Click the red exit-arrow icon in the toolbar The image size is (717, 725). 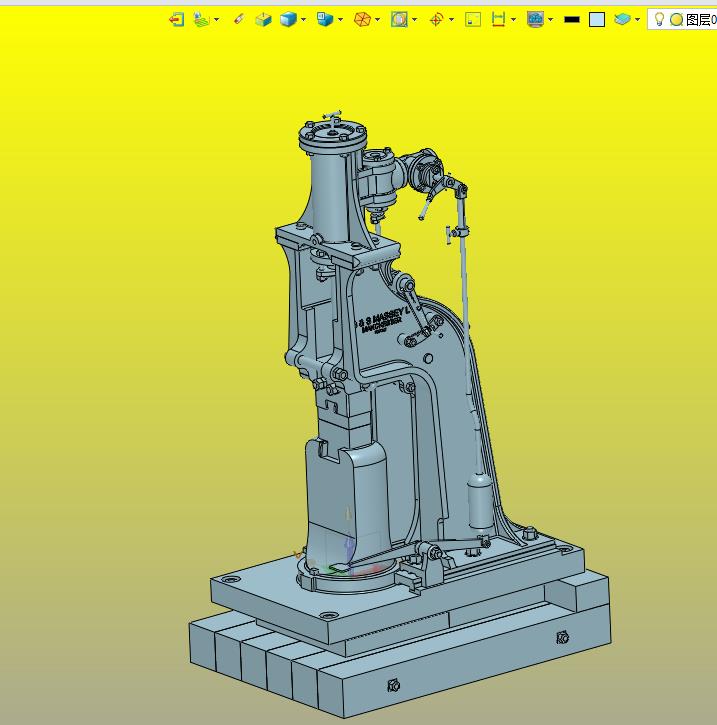click(x=177, y=19)
